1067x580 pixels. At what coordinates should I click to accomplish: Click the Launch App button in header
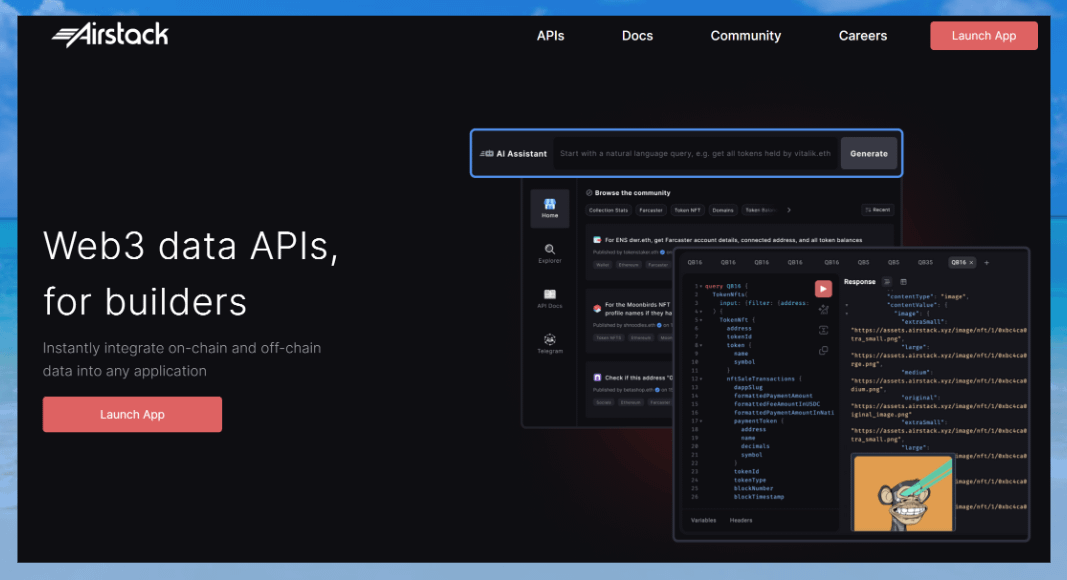click(983, 36)
